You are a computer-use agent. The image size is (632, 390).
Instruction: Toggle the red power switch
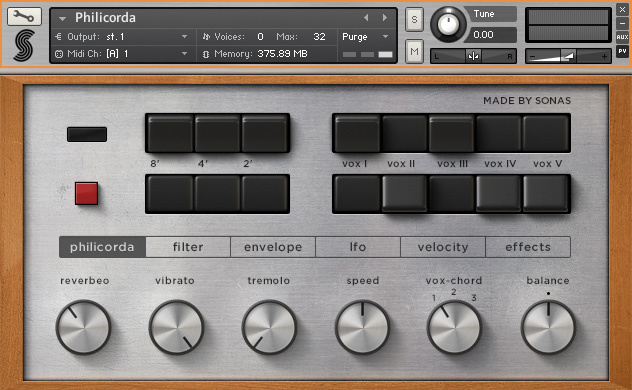tap(86, 193)
